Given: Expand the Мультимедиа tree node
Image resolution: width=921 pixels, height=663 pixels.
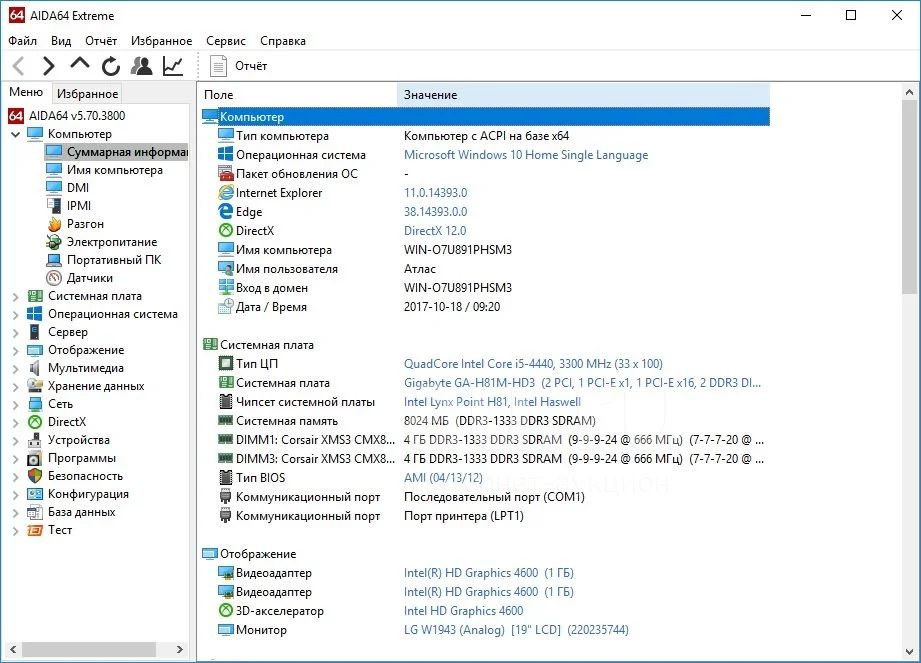Looking at the screenshot, I should (16, 369).
